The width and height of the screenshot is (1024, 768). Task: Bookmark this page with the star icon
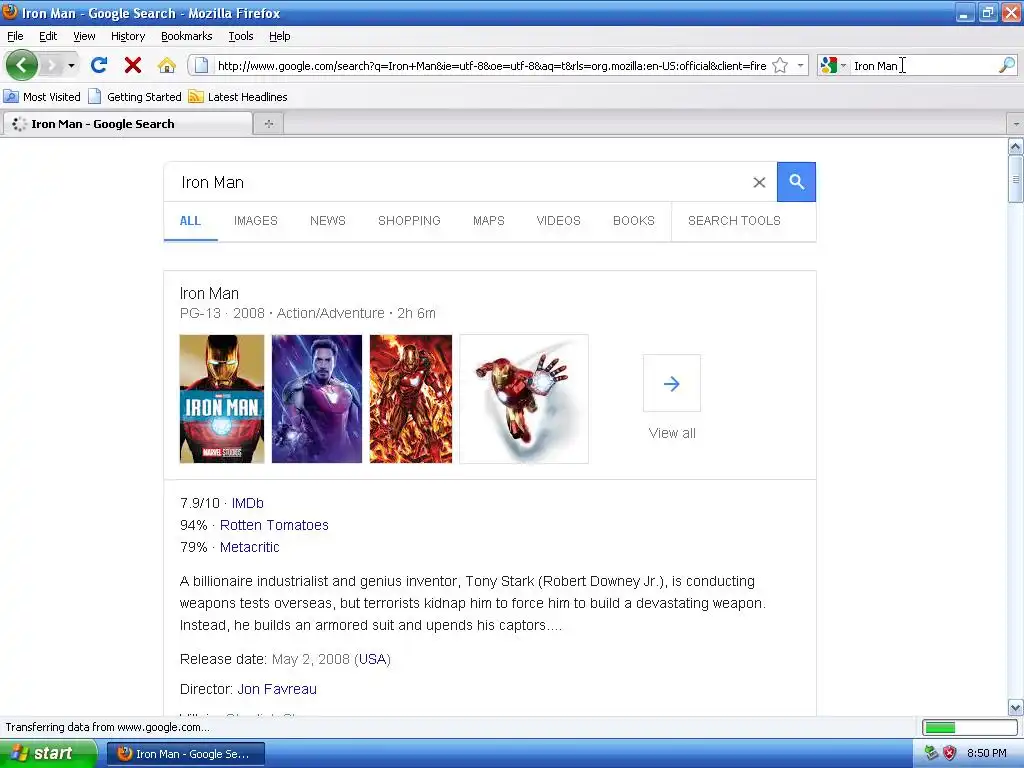(780, 65)
